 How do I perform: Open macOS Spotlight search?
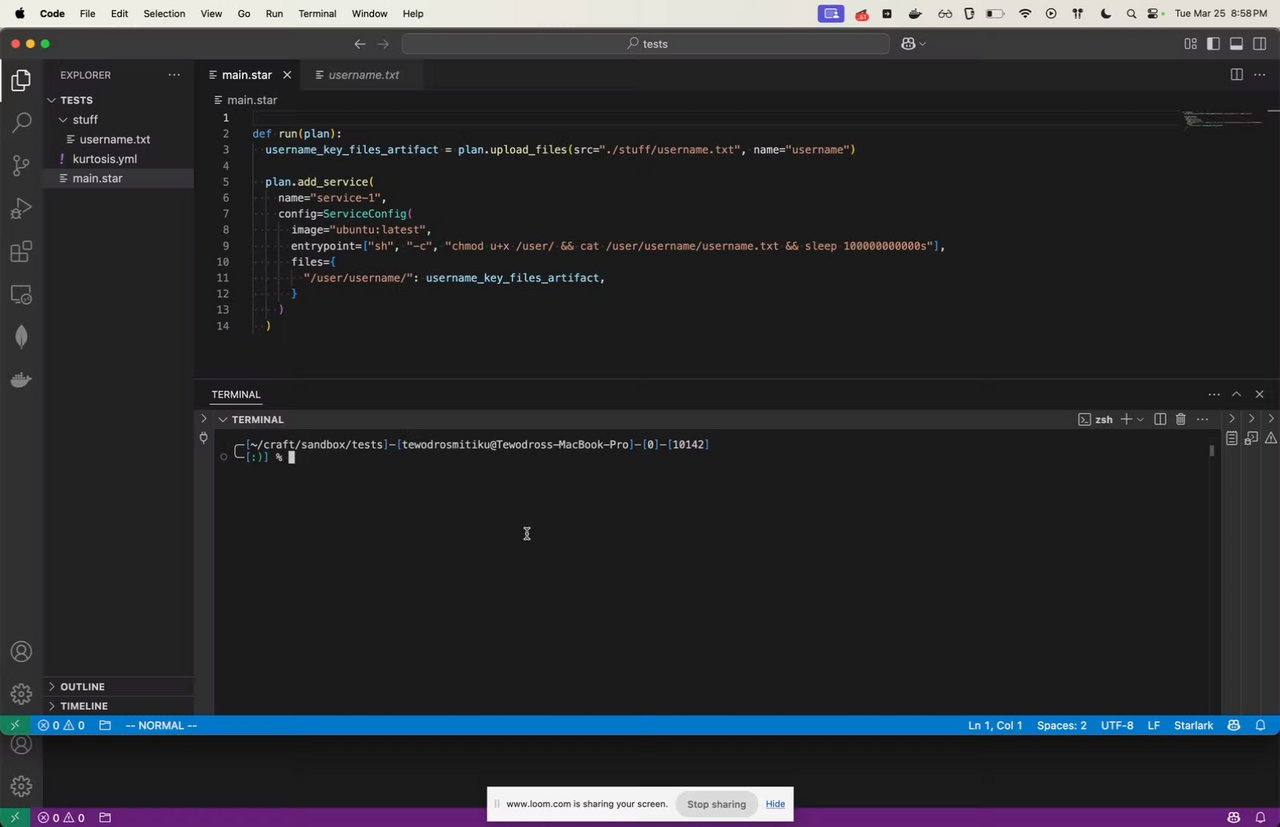(1131, 14)
